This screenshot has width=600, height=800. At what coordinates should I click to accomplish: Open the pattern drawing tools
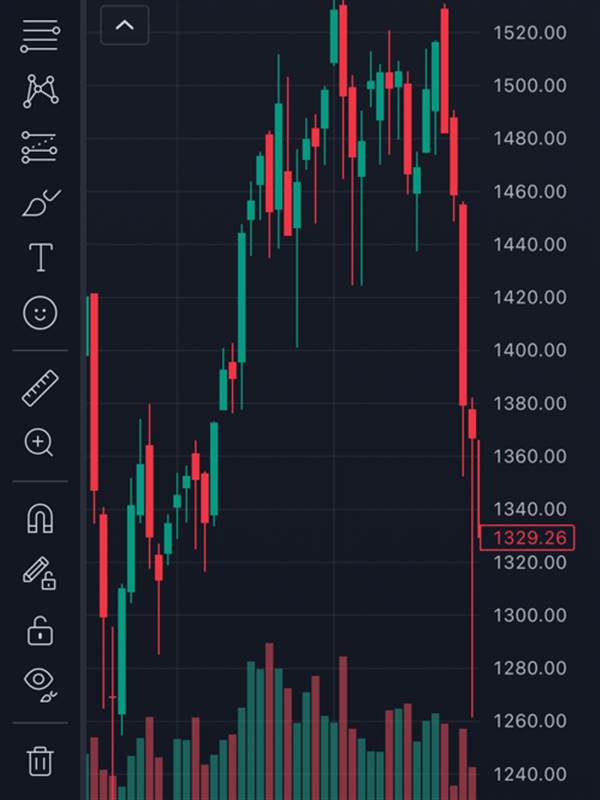[x=40, y=92]
